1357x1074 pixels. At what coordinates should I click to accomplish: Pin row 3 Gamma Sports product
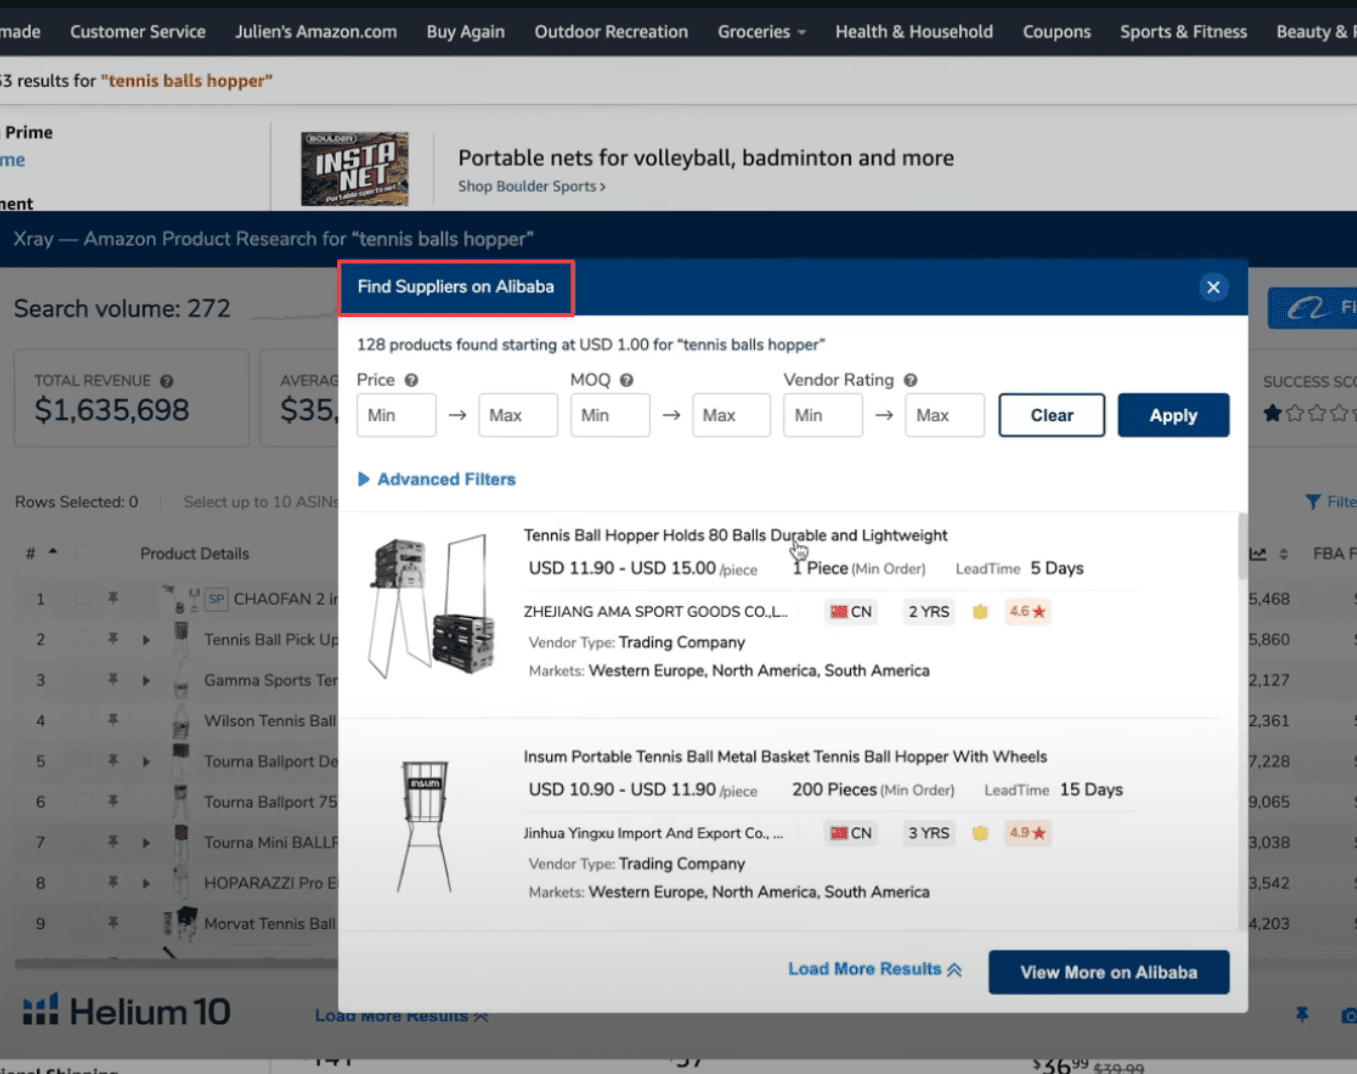[113, 680]
